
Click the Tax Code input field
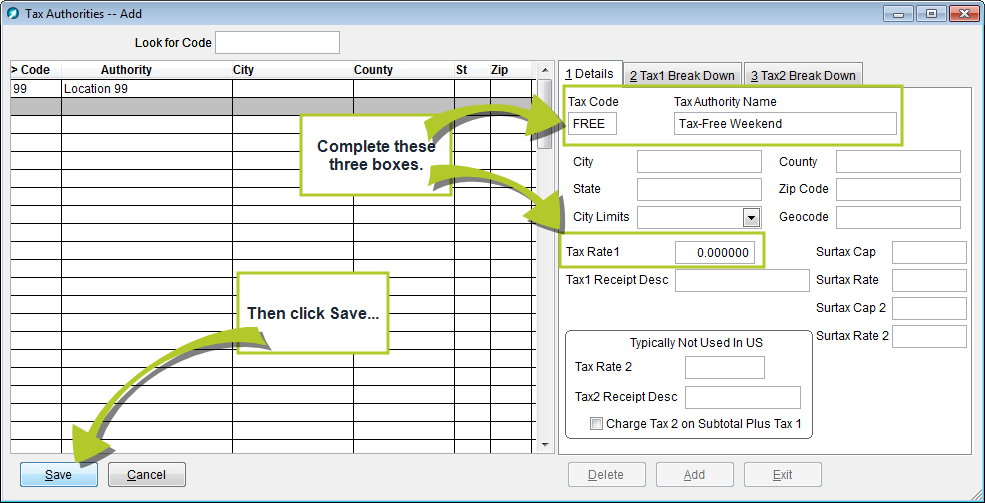coord(593,123)
